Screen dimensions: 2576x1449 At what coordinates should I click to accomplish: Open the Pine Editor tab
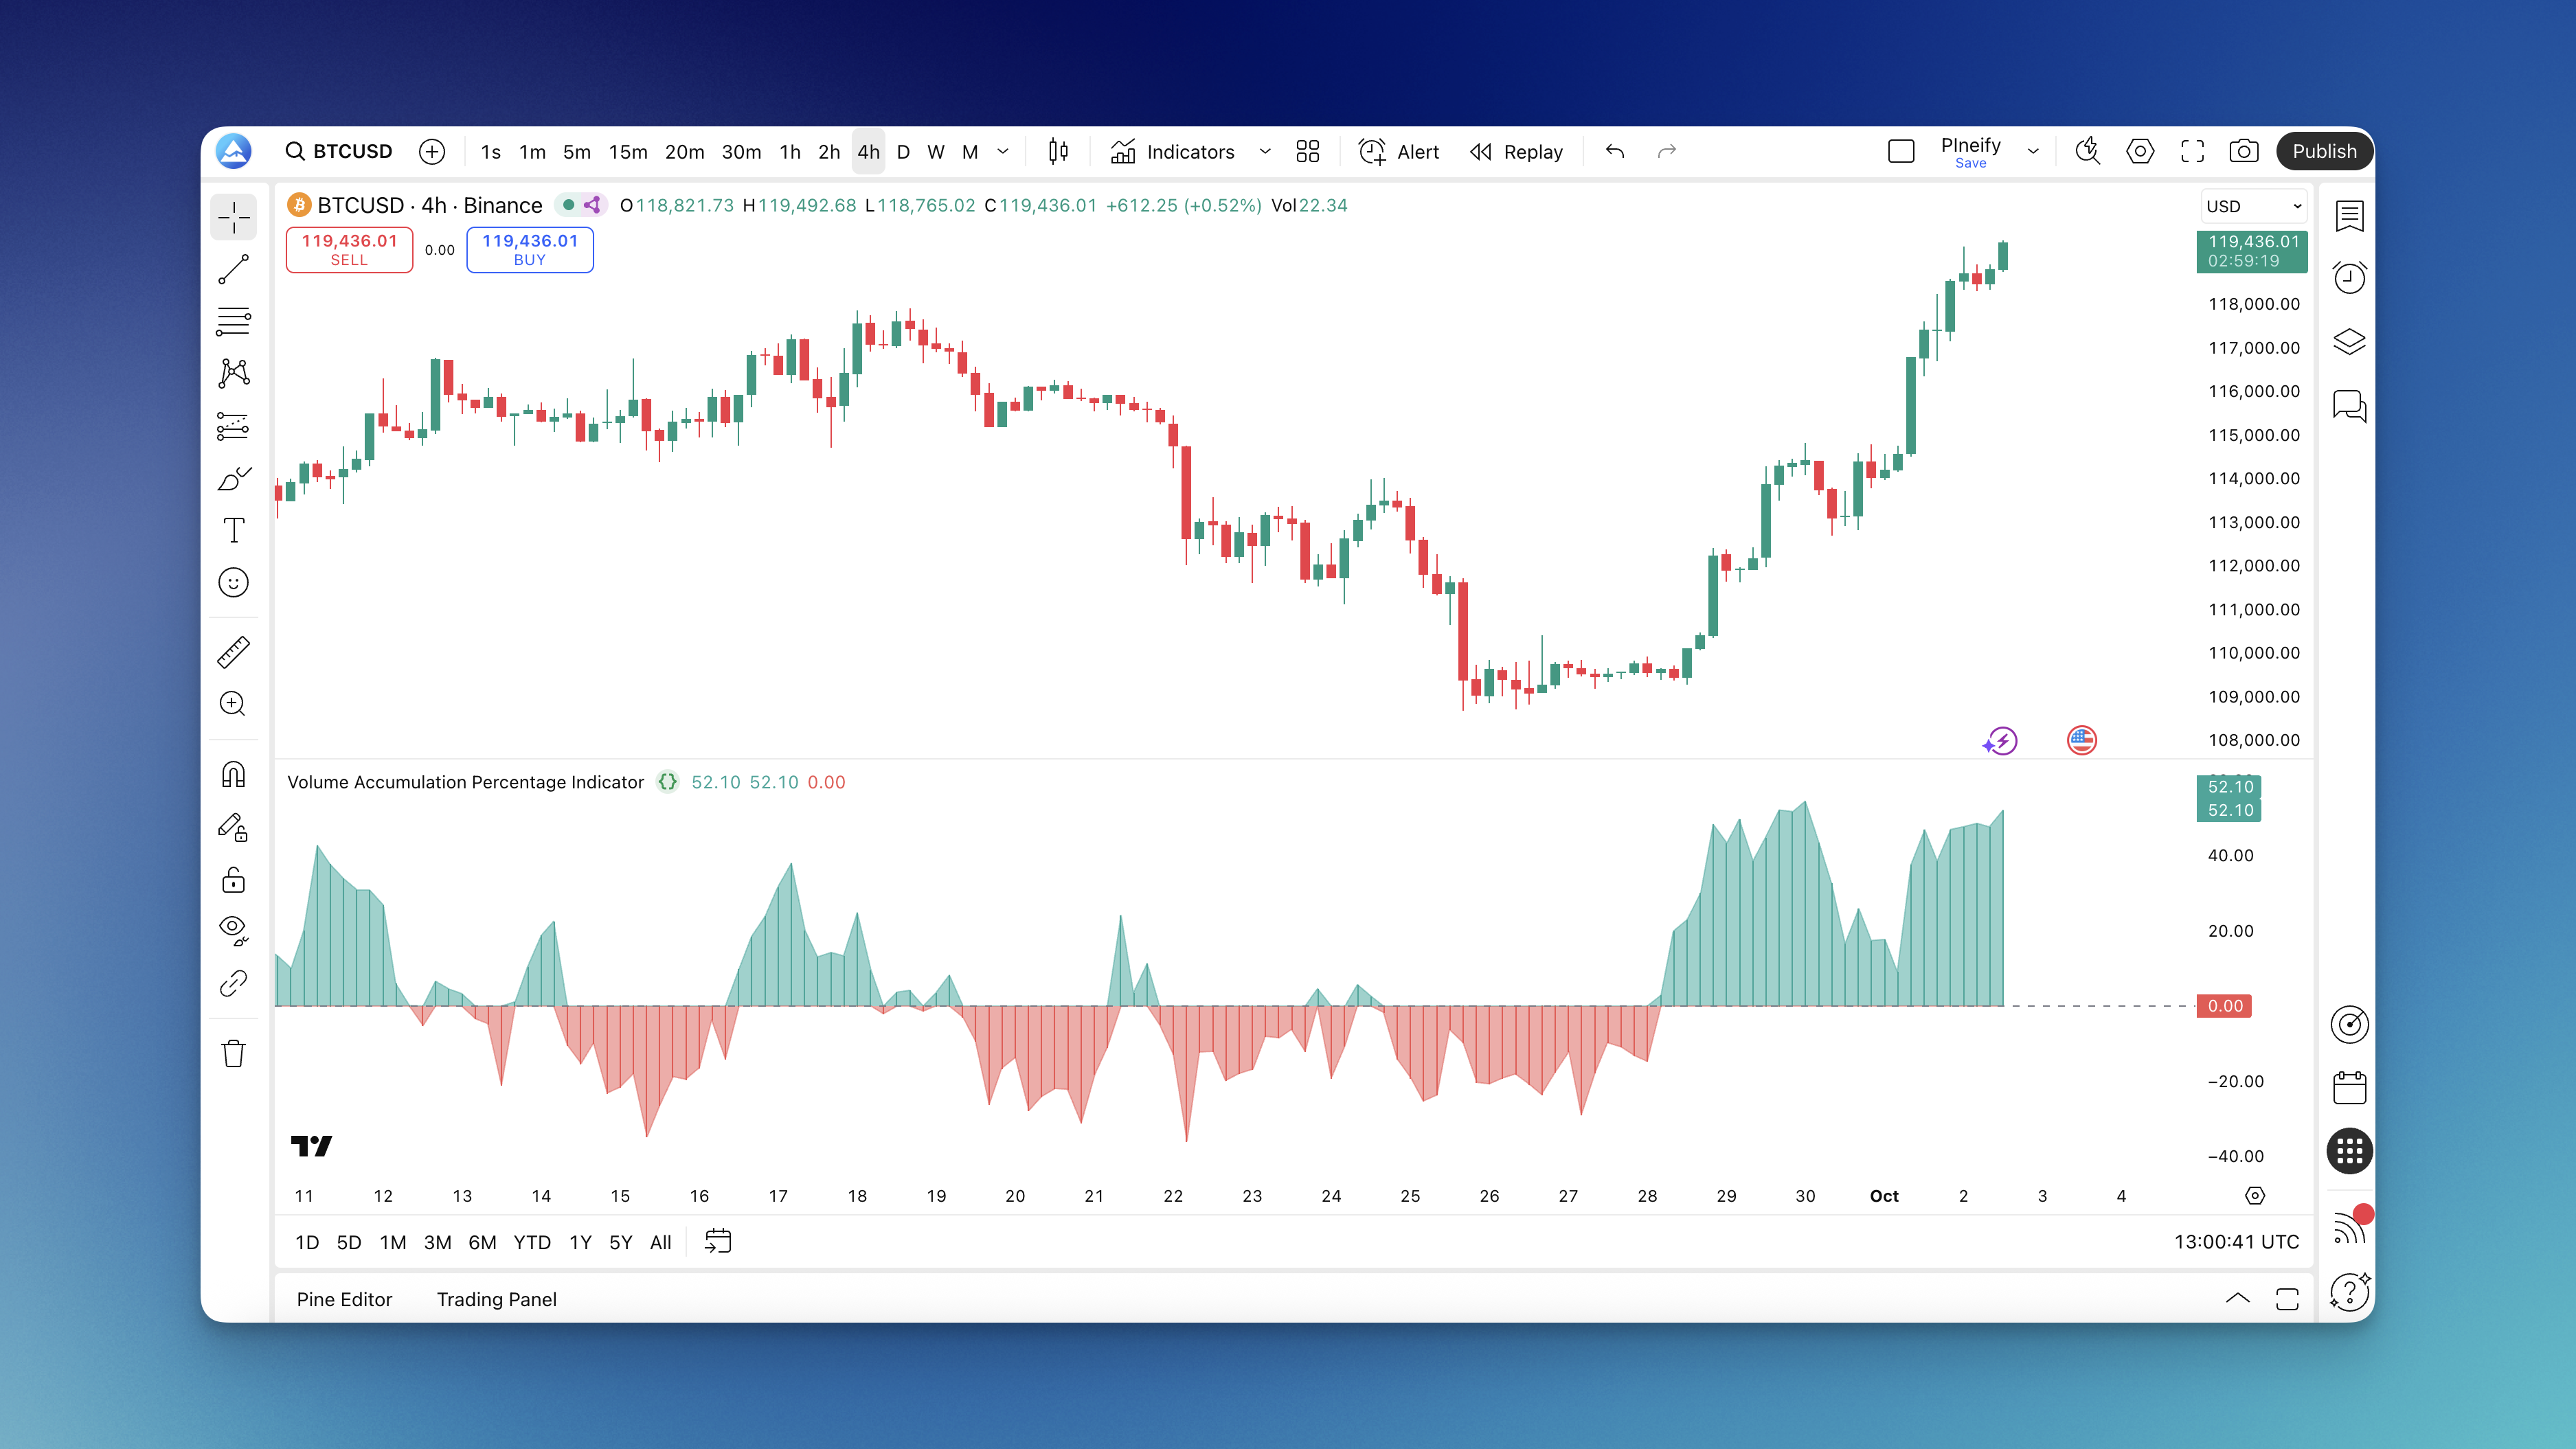click(344, 1299)
